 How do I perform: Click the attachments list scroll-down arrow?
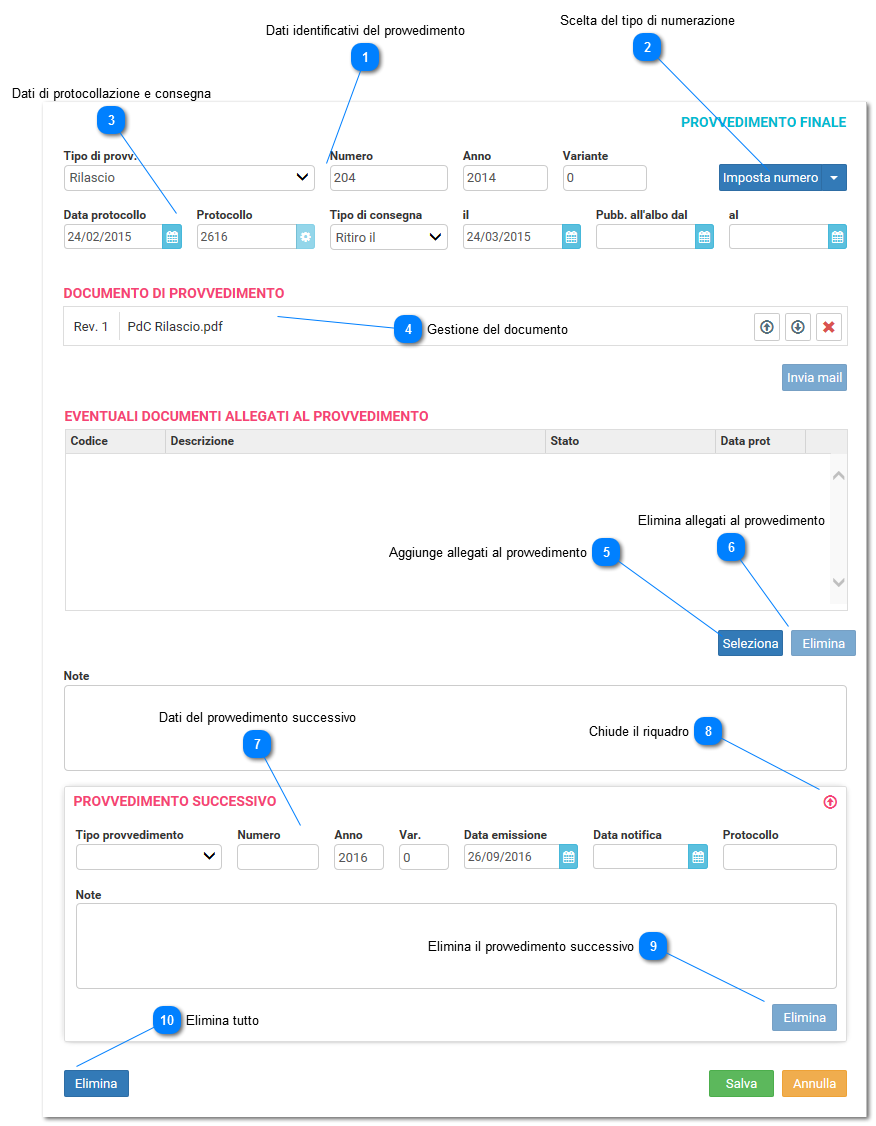point(838,582)
